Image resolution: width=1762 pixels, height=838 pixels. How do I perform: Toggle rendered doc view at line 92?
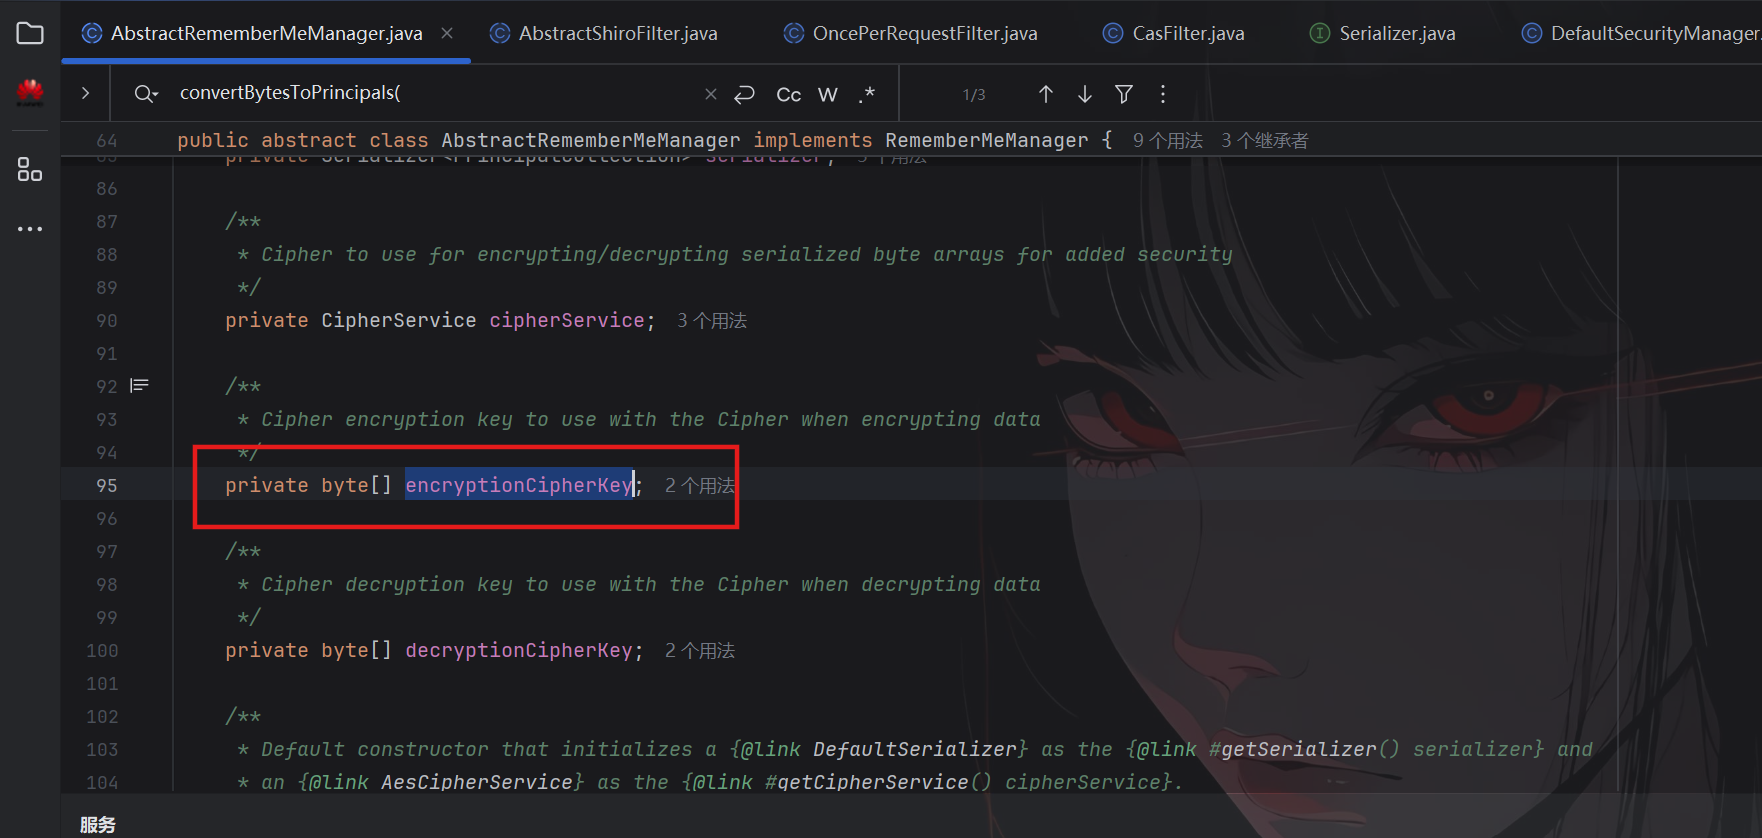tap(140, 386)
